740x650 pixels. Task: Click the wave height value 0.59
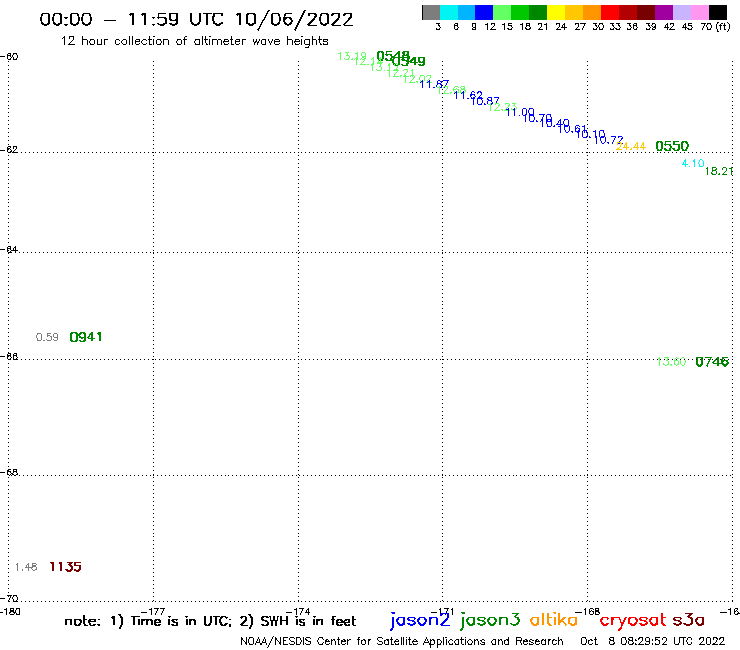click(47, 337)
